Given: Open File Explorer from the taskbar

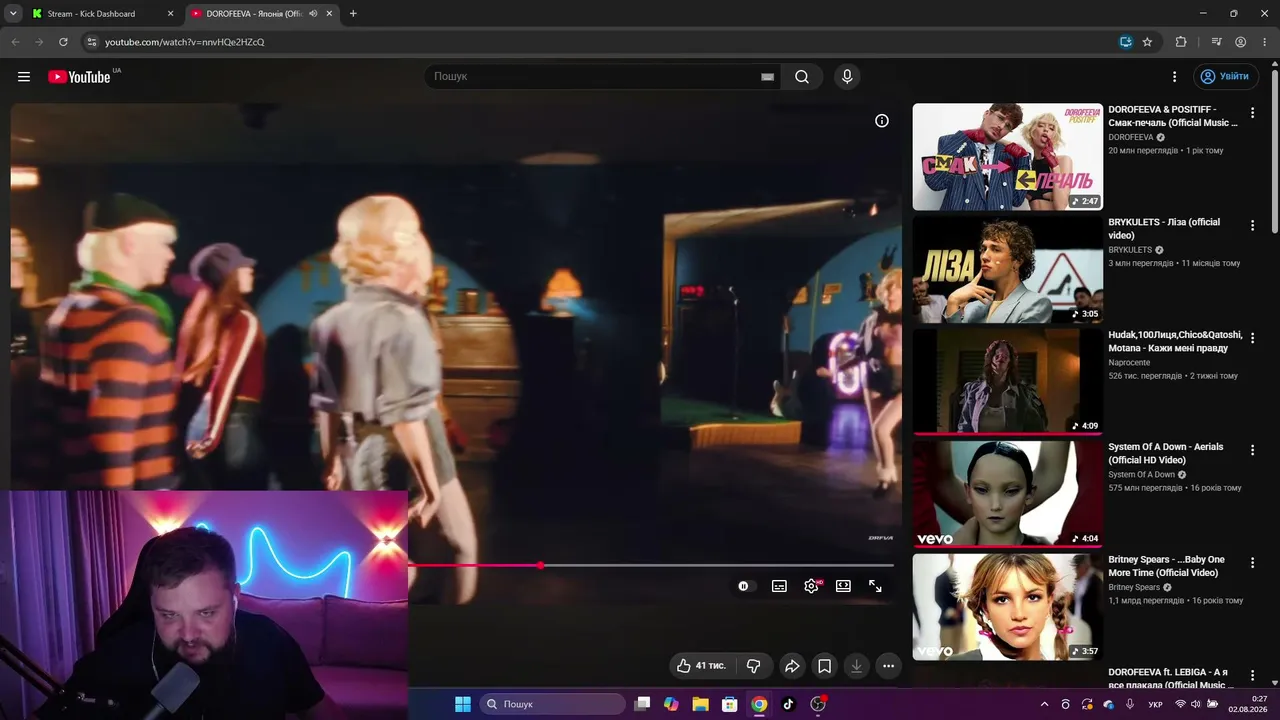Looking at the screenshot, I should pyautogui.click(x=700, y=704).
